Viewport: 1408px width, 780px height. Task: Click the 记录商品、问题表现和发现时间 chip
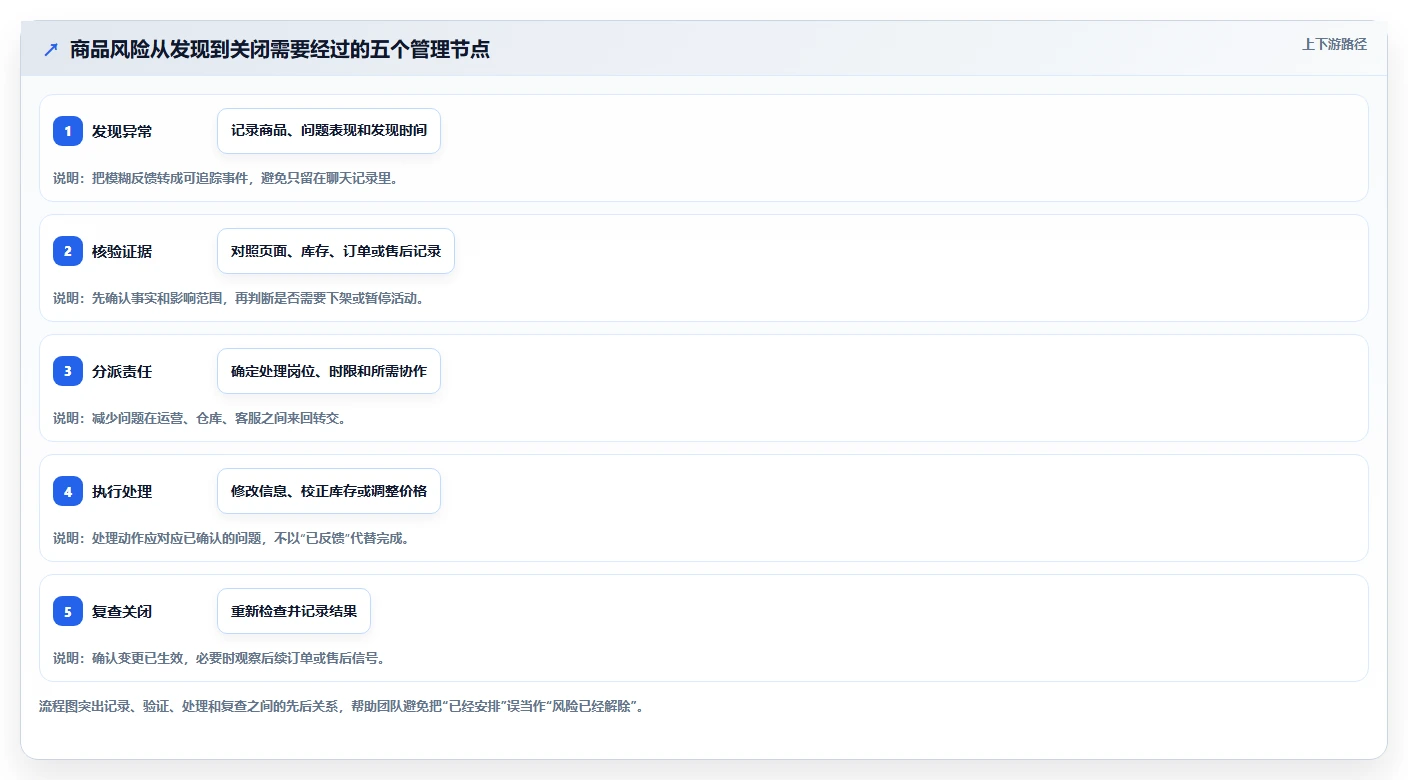tap(329, 131)
